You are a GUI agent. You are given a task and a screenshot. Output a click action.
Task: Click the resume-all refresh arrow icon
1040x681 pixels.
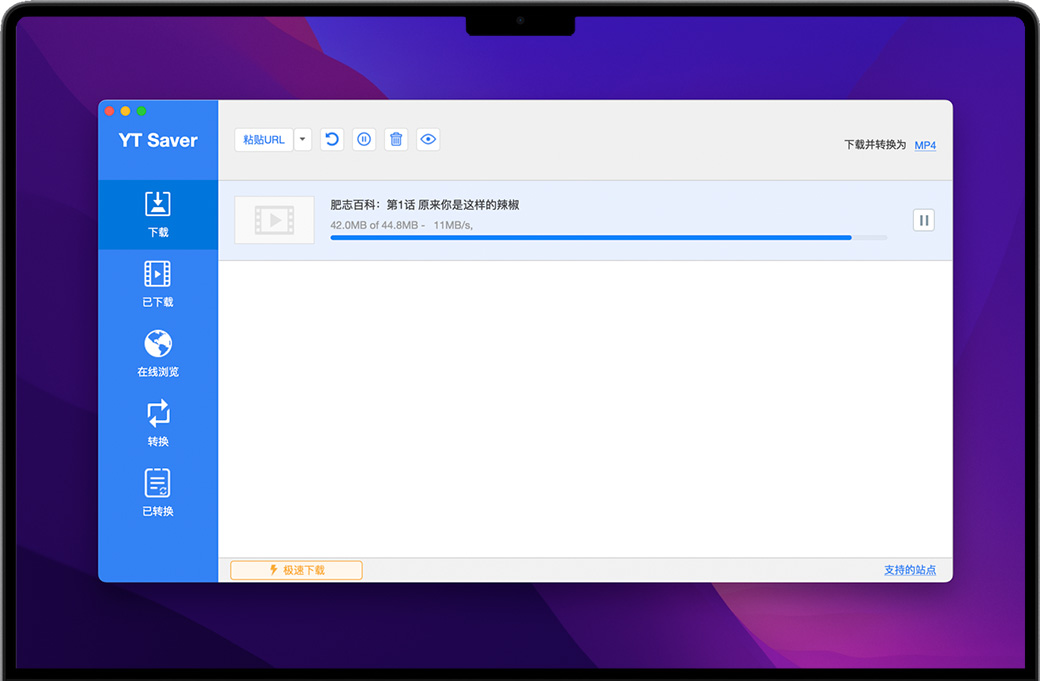332,140
